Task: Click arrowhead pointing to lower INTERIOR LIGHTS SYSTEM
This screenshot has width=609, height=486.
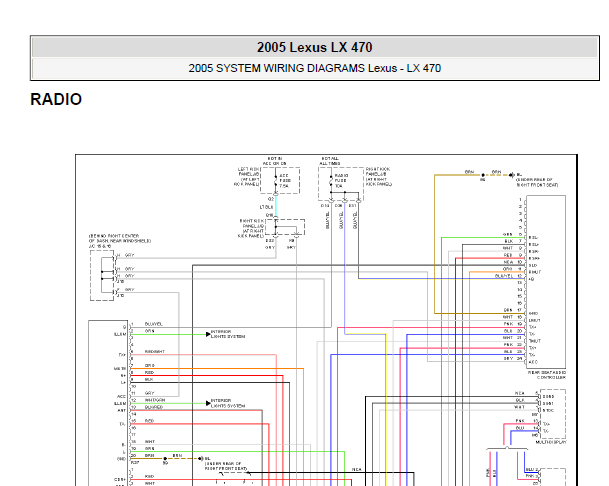Action: (x=208, y=403)
